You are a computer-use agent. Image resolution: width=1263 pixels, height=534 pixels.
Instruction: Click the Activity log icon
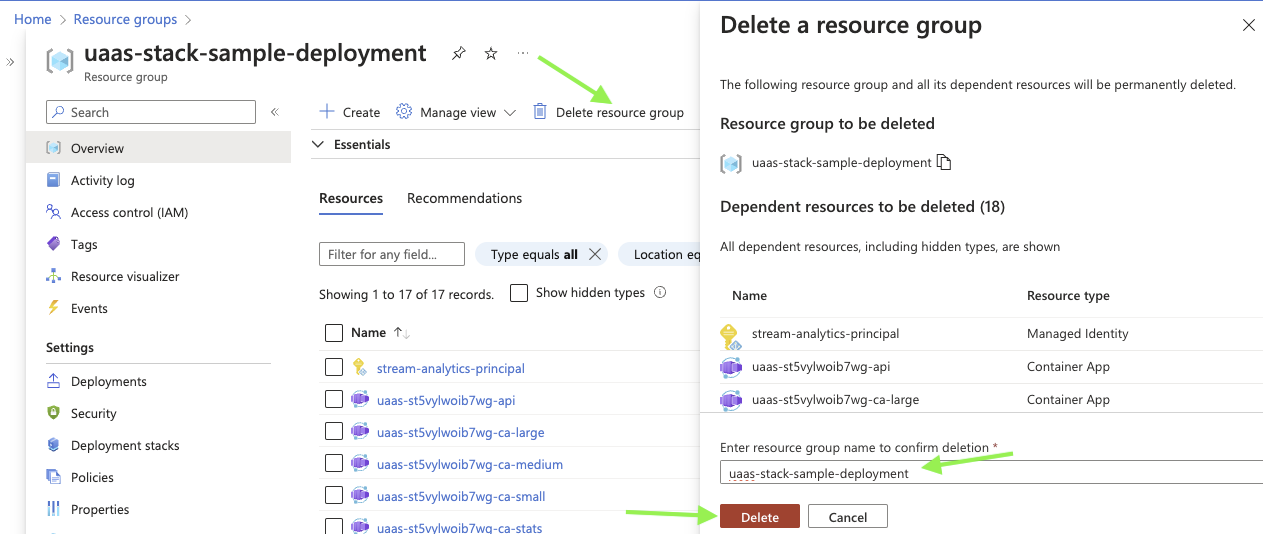tap(53, 180)
